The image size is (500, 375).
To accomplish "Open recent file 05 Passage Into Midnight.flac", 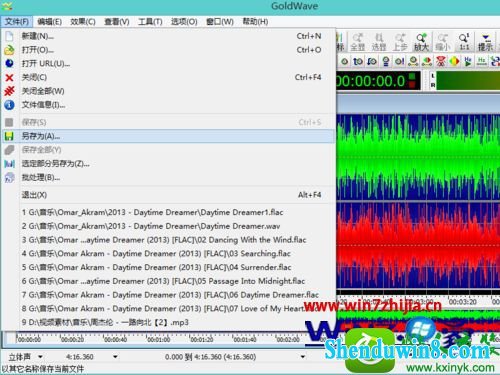I will tap(168, 281).
